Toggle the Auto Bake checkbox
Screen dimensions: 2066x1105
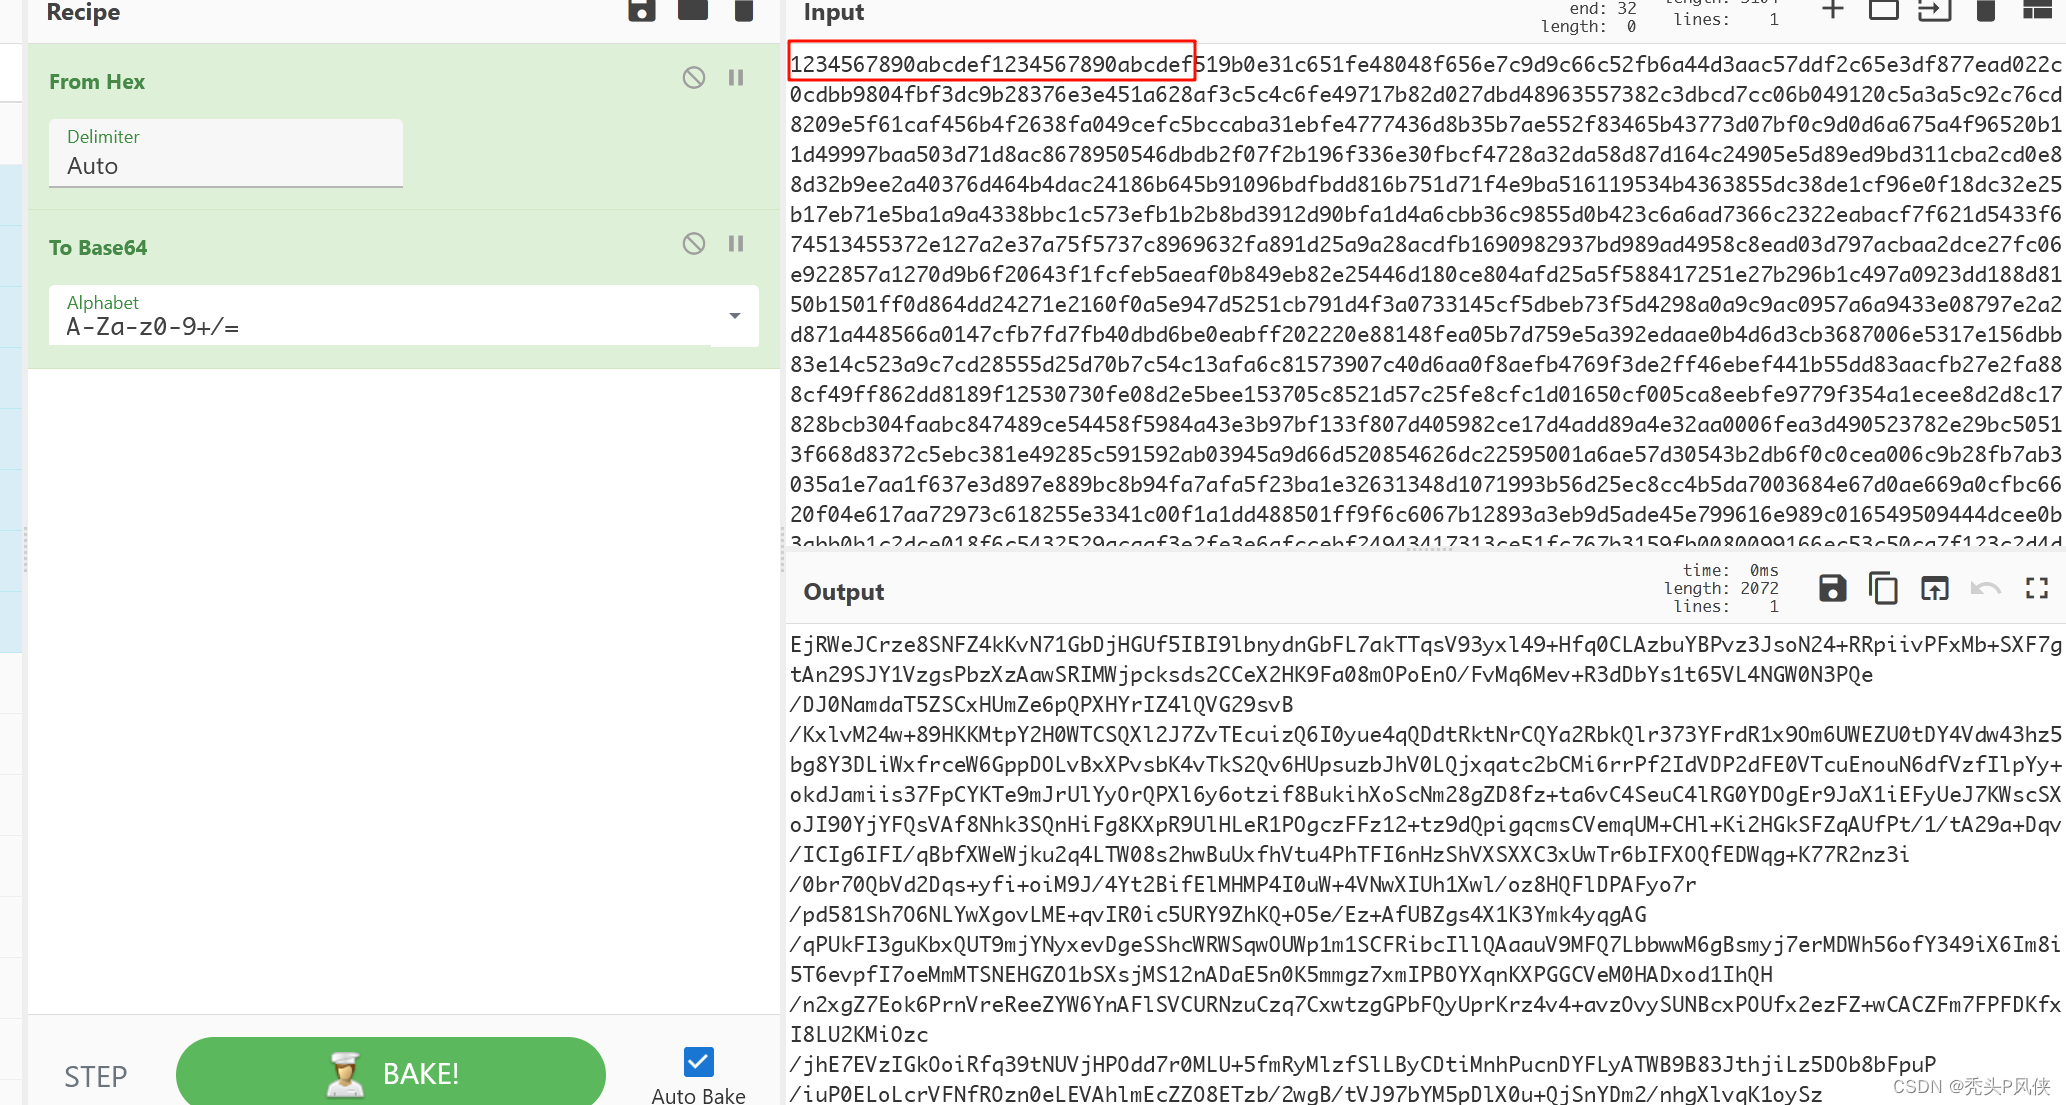click(699, 1062)
